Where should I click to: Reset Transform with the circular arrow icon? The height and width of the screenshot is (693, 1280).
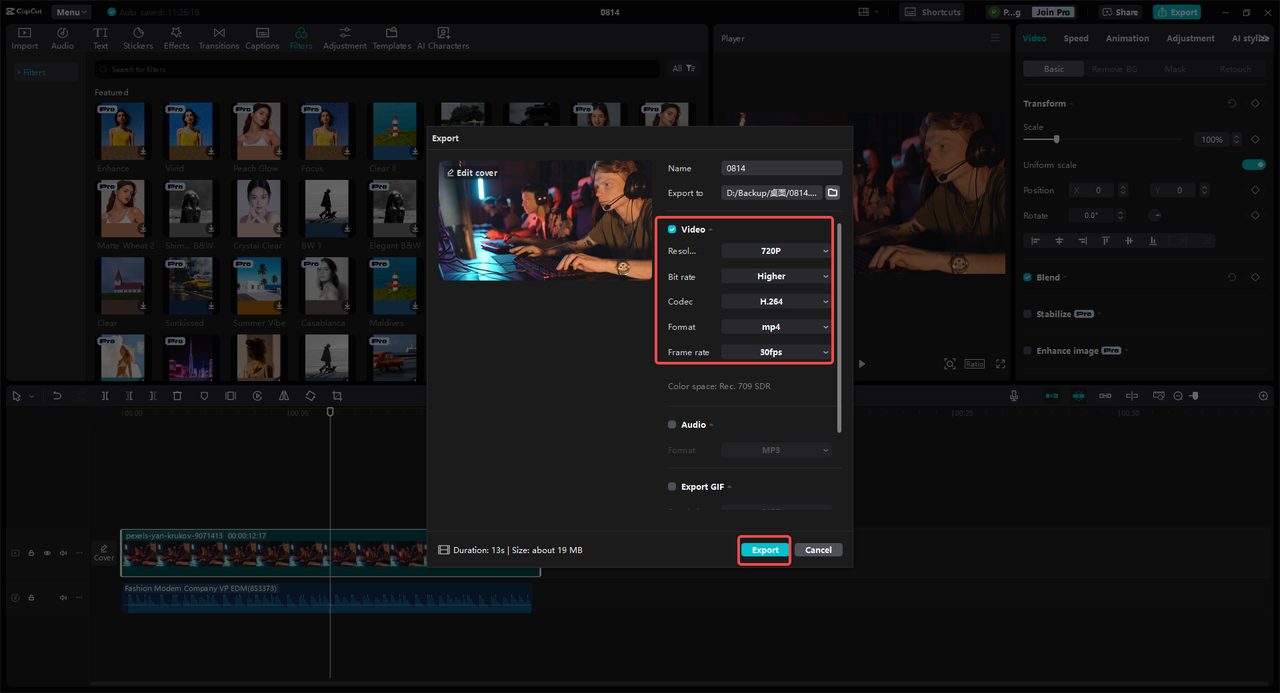click(x=1231, y=104)
